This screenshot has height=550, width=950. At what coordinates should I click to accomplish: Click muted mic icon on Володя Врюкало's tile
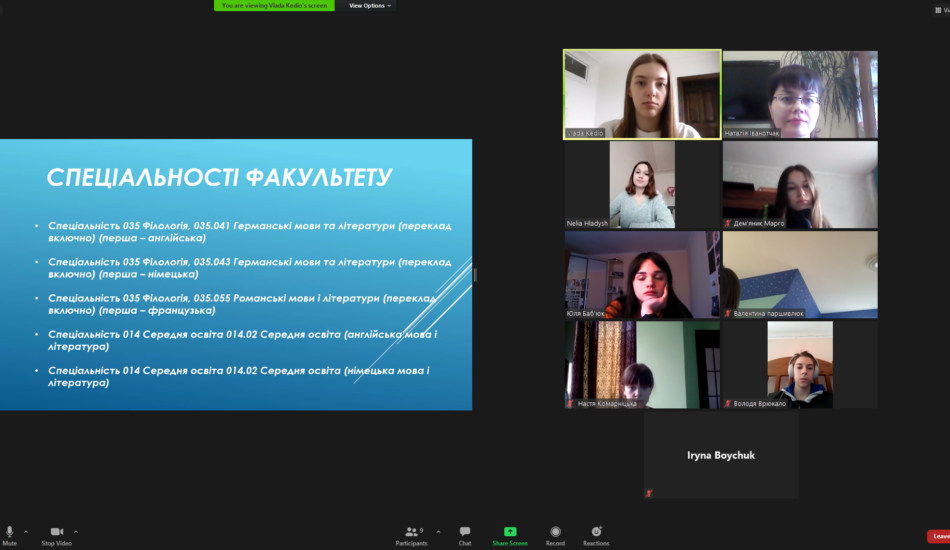728,404
